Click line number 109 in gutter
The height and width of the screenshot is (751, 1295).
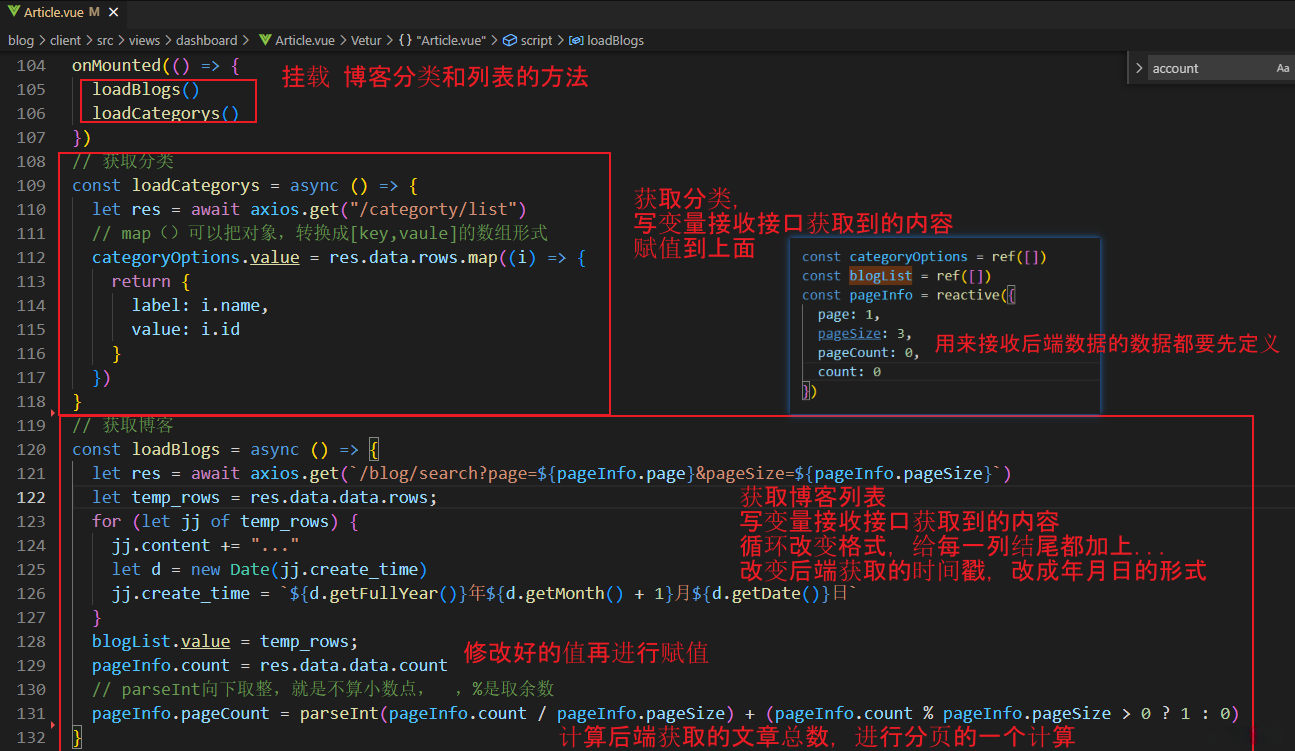tap(31, 185)
